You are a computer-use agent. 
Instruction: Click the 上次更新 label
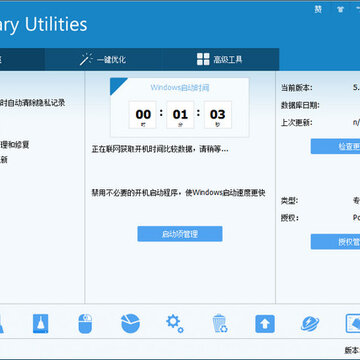pos(297,123)
